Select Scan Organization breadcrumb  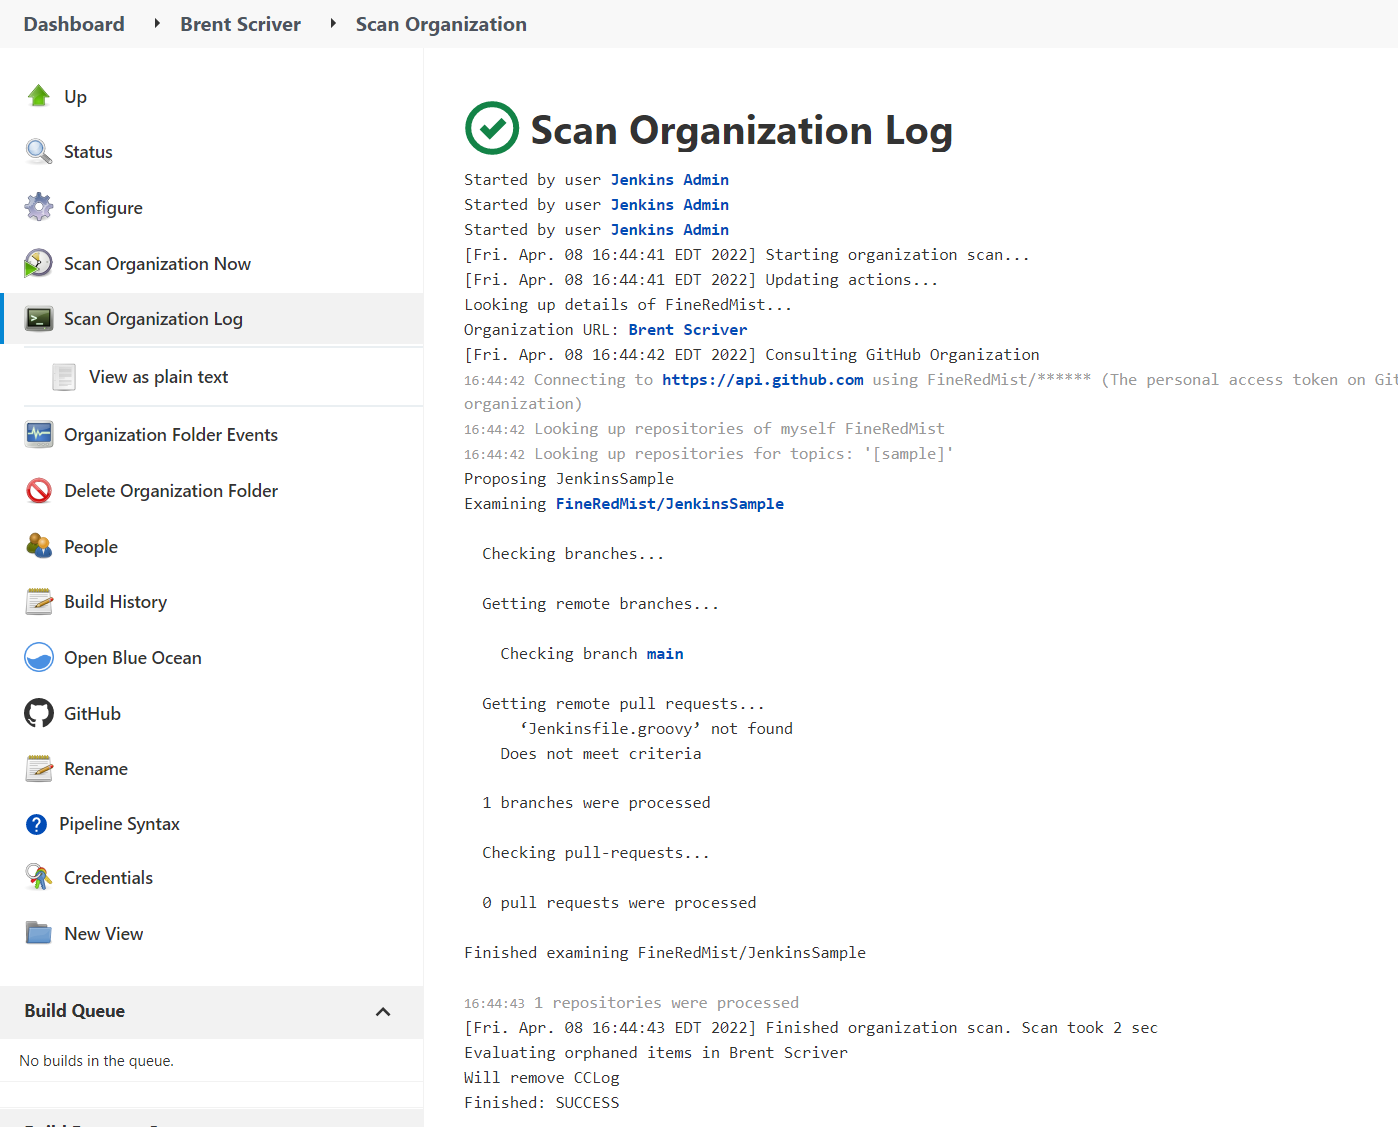(441, 24)
